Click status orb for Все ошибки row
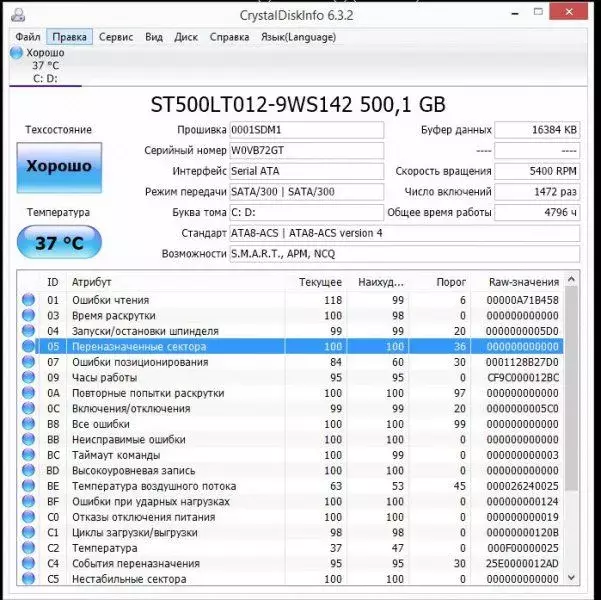Screen dimensions: 601x600 pos(28,424)
